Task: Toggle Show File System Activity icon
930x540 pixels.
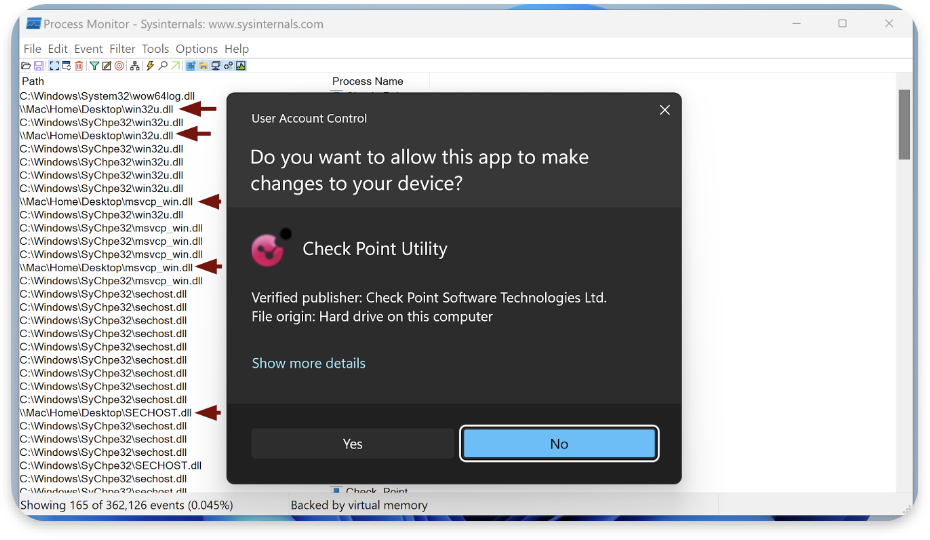Action: tap(203, 66)
